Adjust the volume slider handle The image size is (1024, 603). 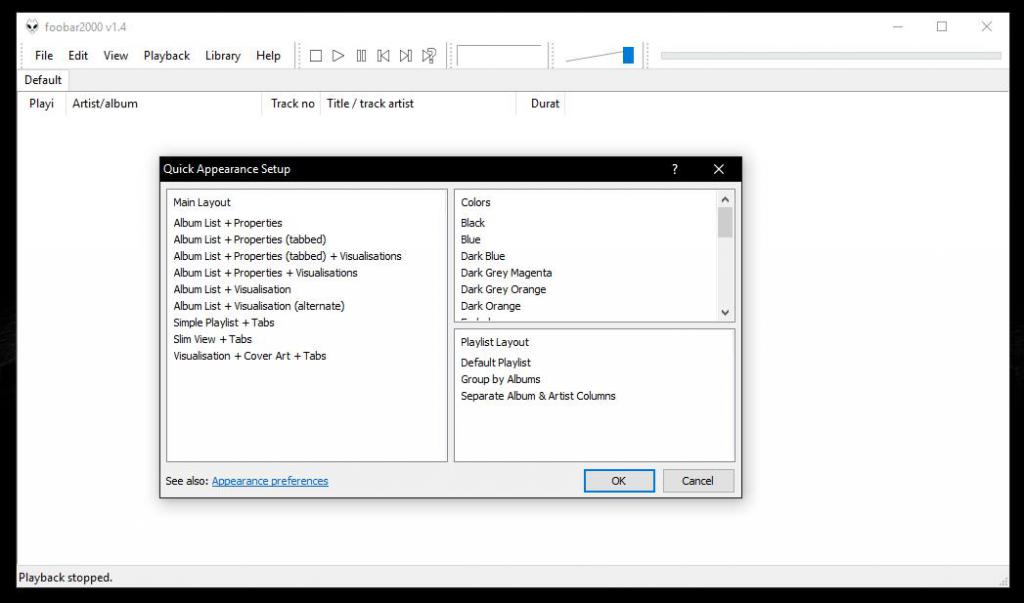point(628,56)
